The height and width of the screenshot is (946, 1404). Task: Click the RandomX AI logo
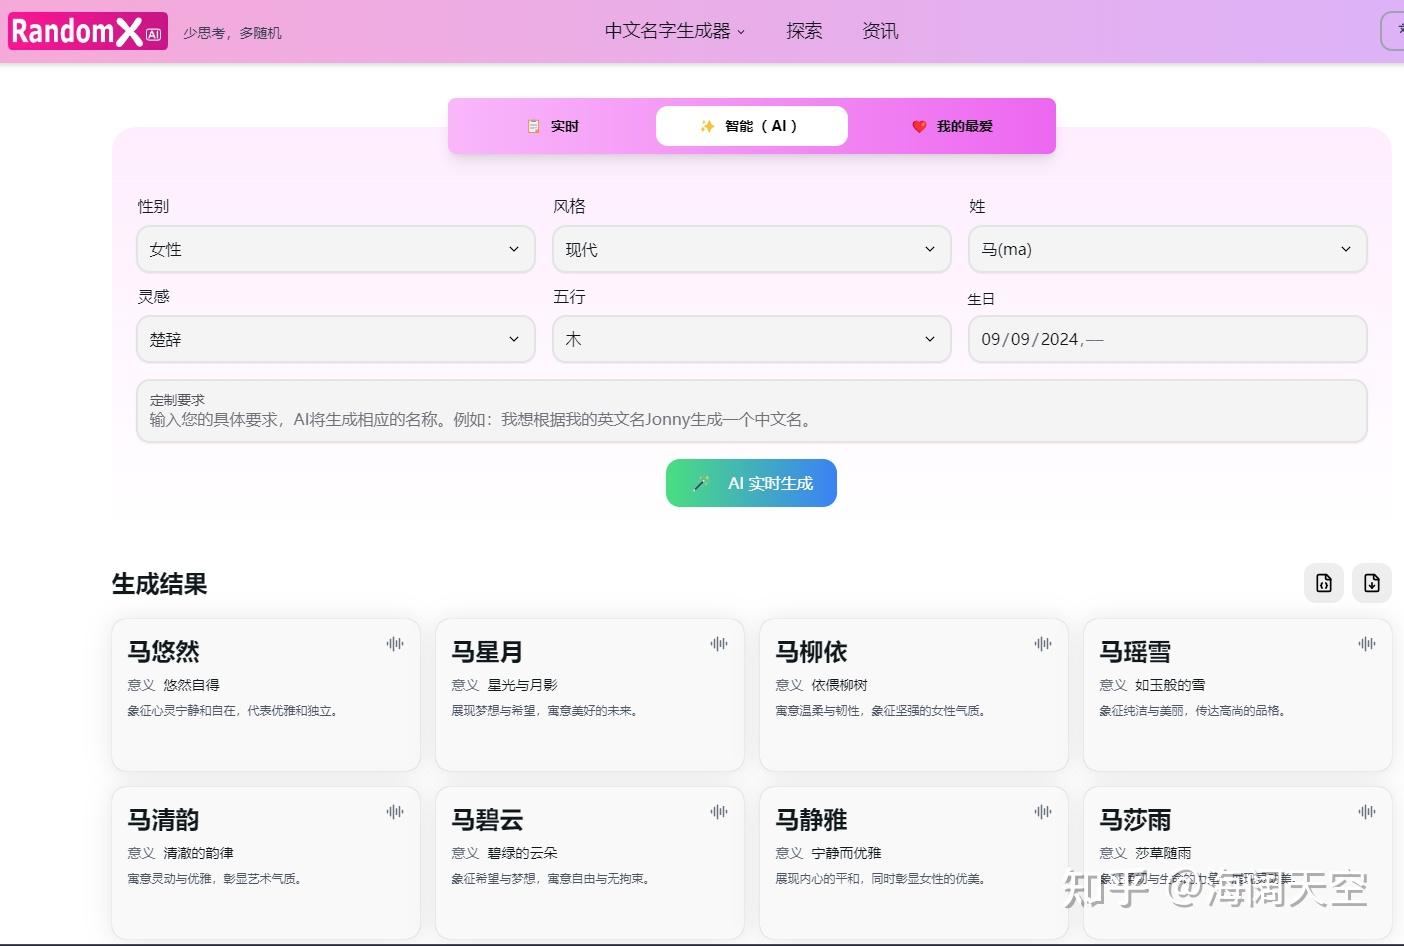87,31
